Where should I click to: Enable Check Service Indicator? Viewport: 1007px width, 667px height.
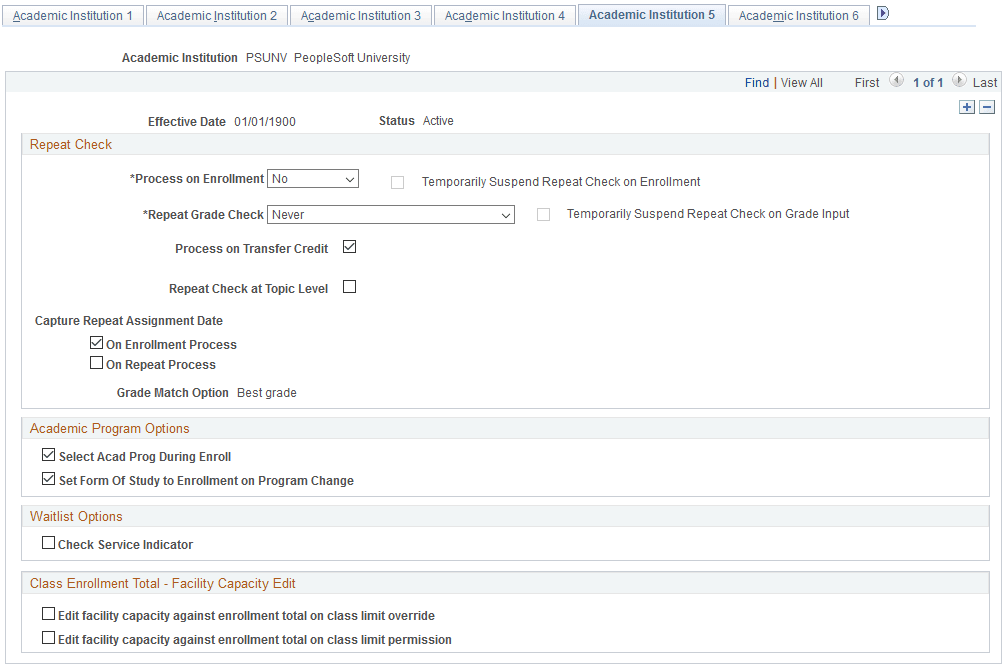pyautogui.click(x=48, y=542)
